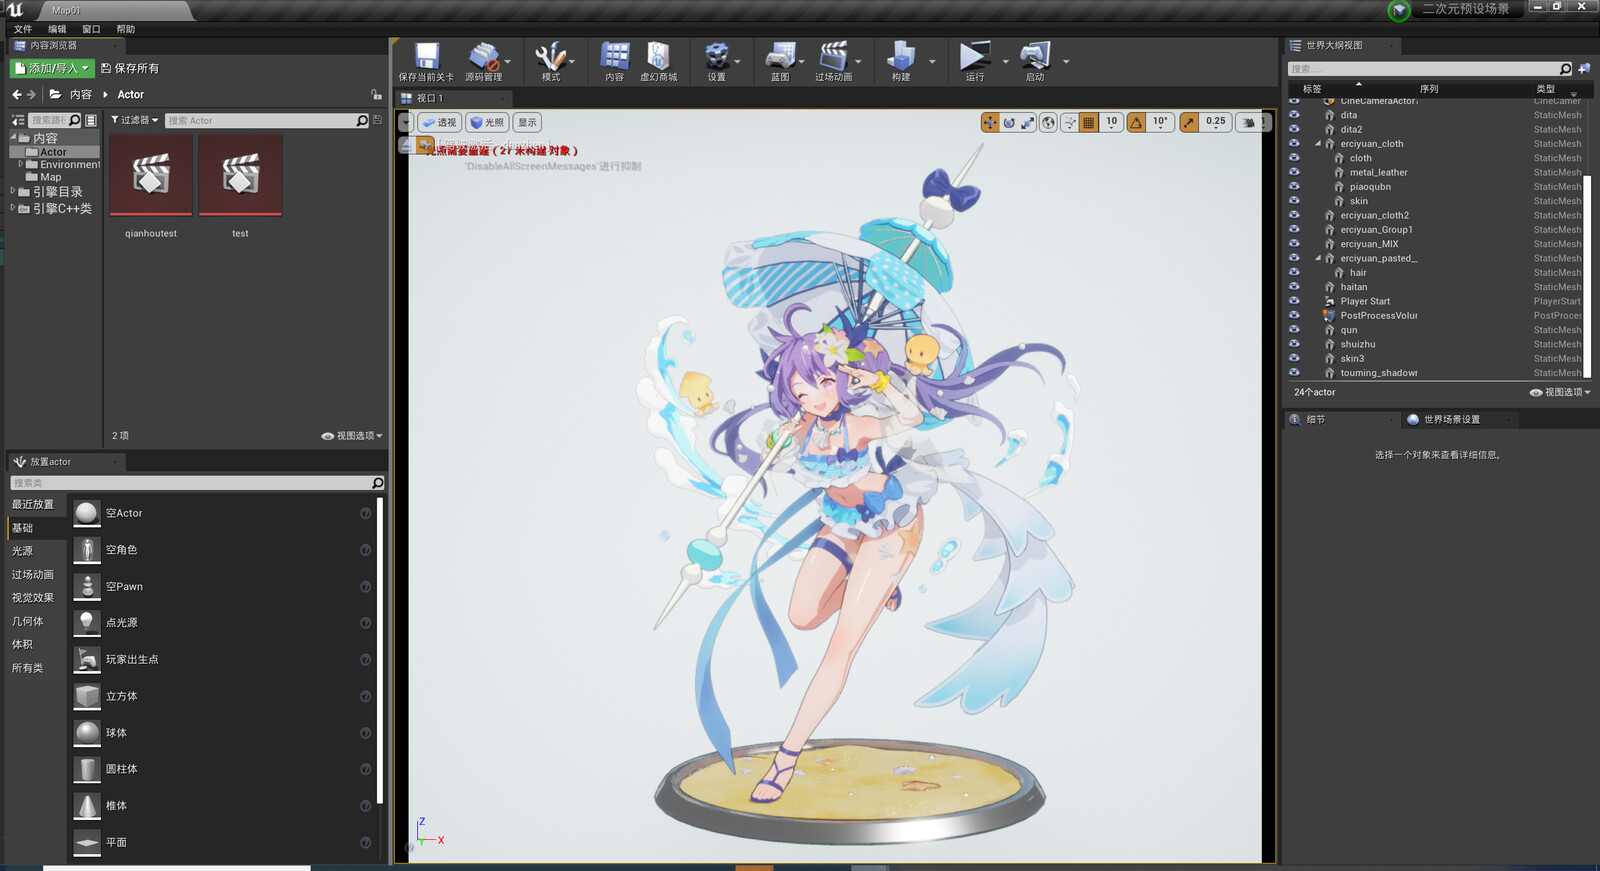Screen dimensions: 1600x871
Task: Hide the haitan actor via eye icon
Action: coord(1294,287)
